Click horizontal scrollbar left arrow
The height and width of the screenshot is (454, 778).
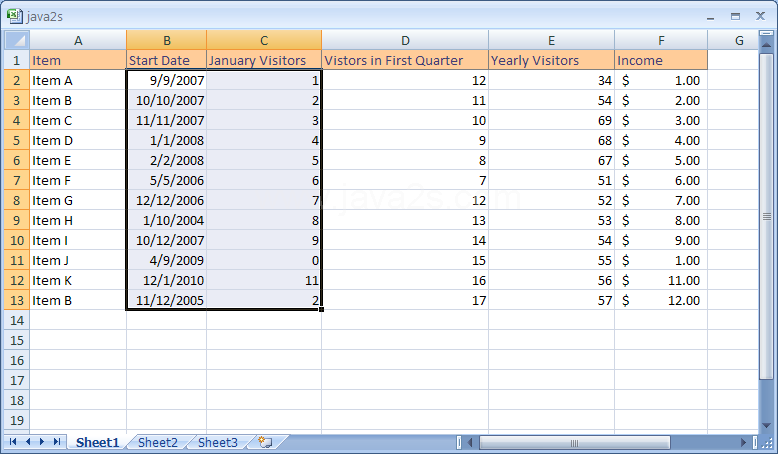tap(470, 442)
